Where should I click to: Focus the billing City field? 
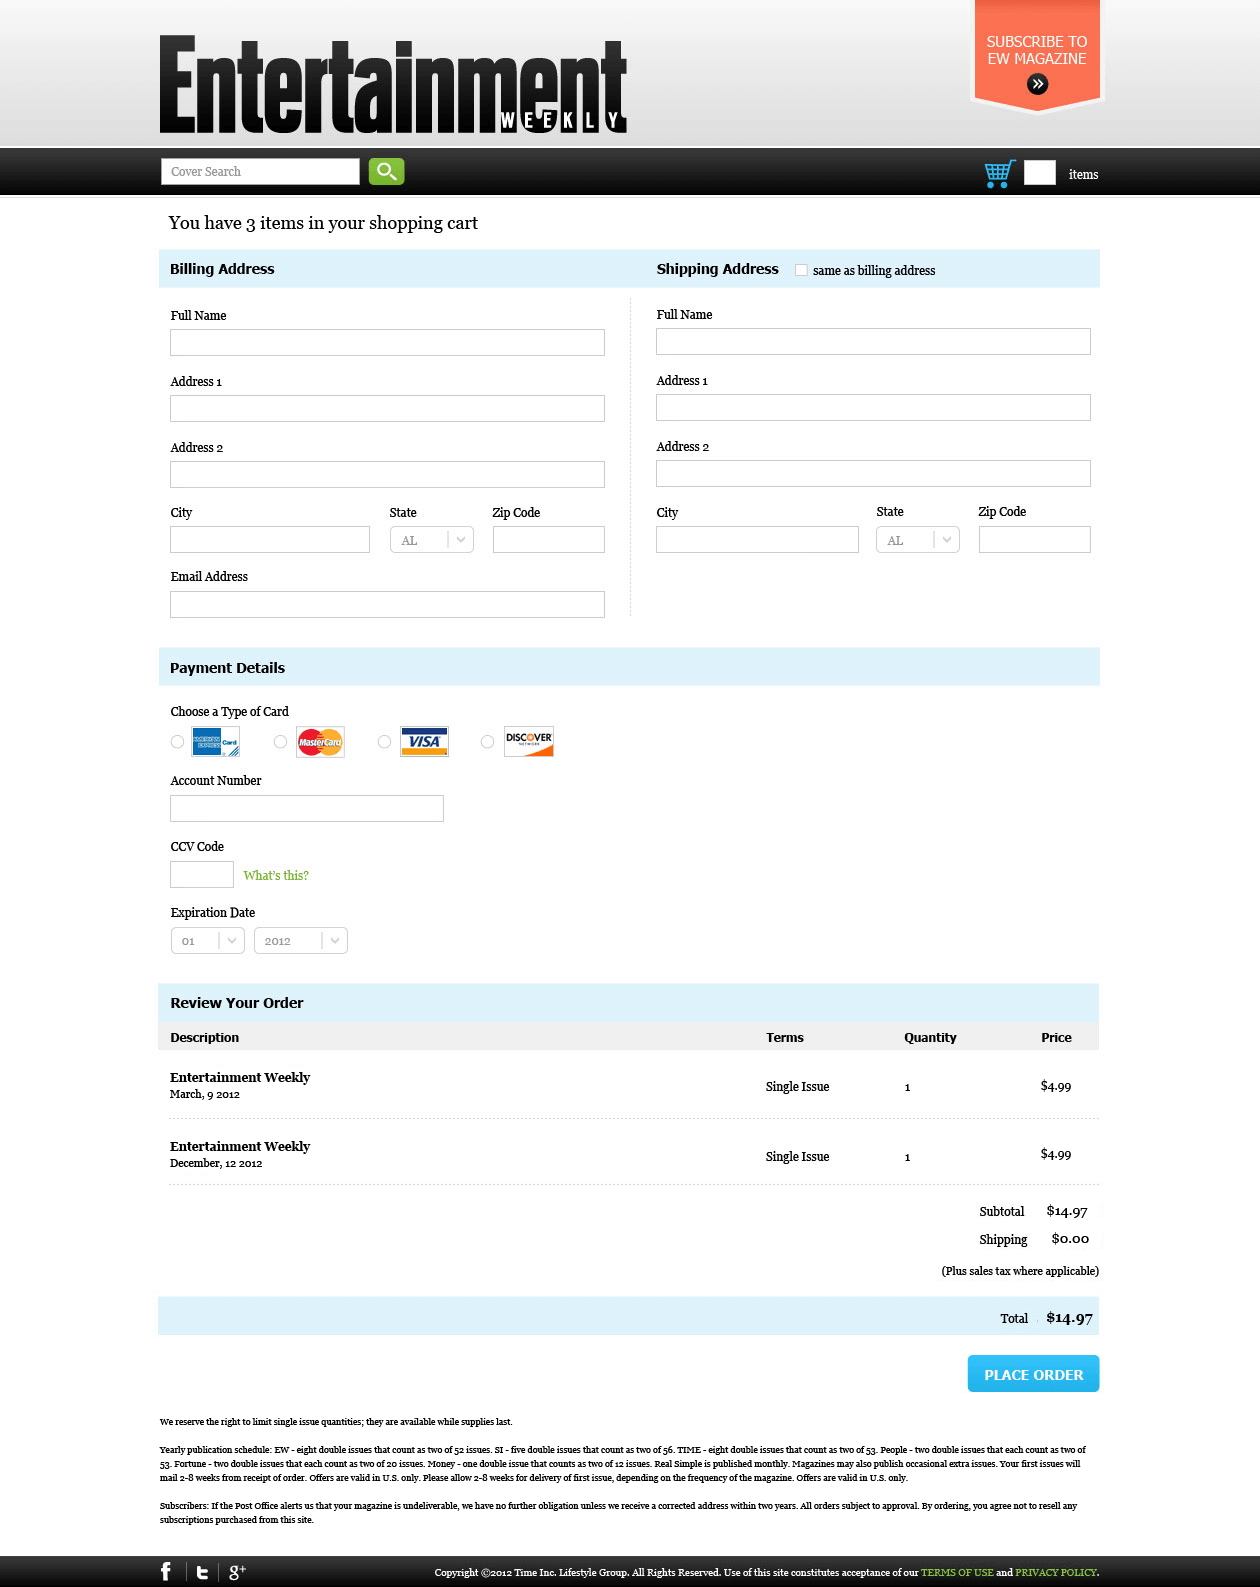coord(270,540)
